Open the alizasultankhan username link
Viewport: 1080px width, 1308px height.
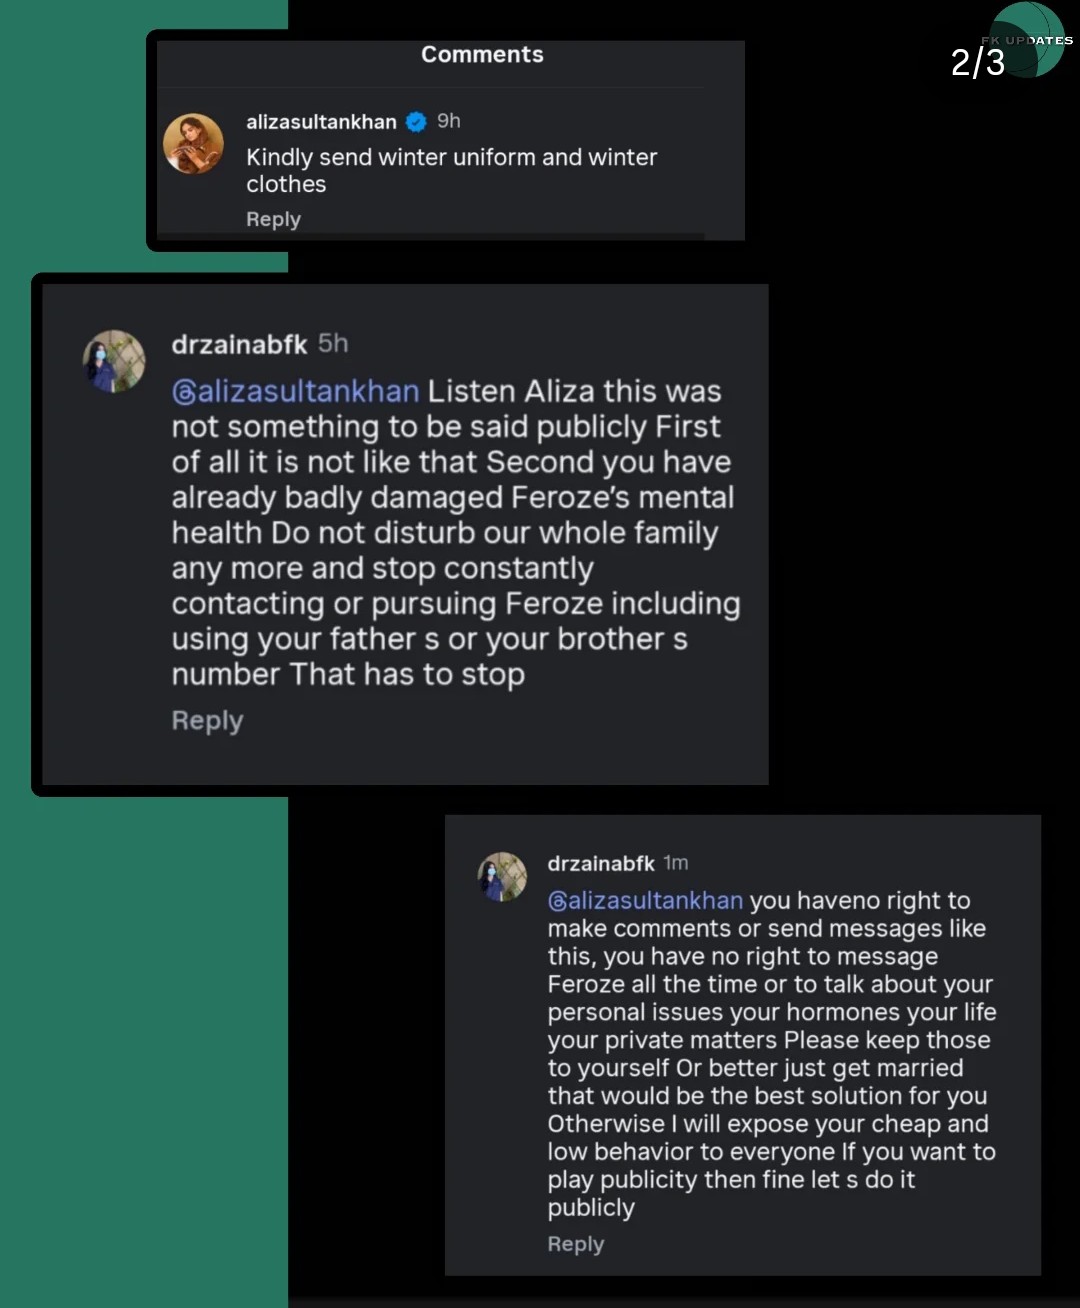(321, 122)
